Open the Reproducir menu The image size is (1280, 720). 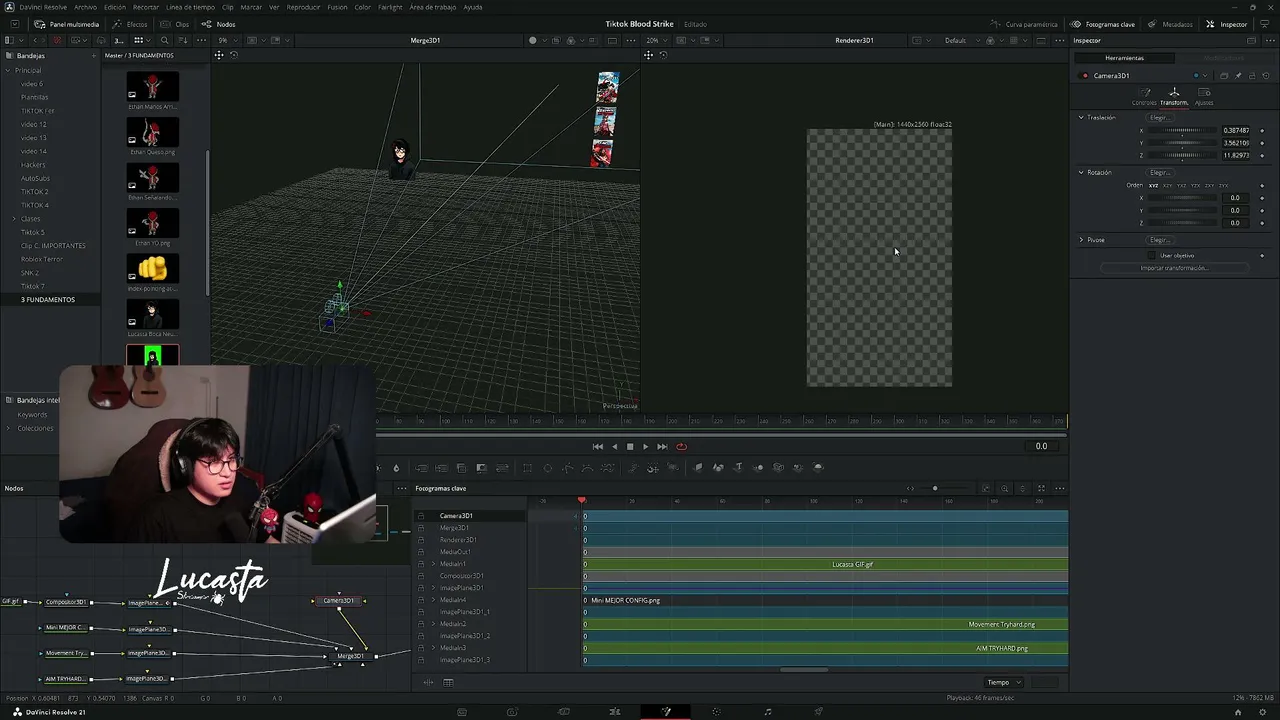coord(303,7)
